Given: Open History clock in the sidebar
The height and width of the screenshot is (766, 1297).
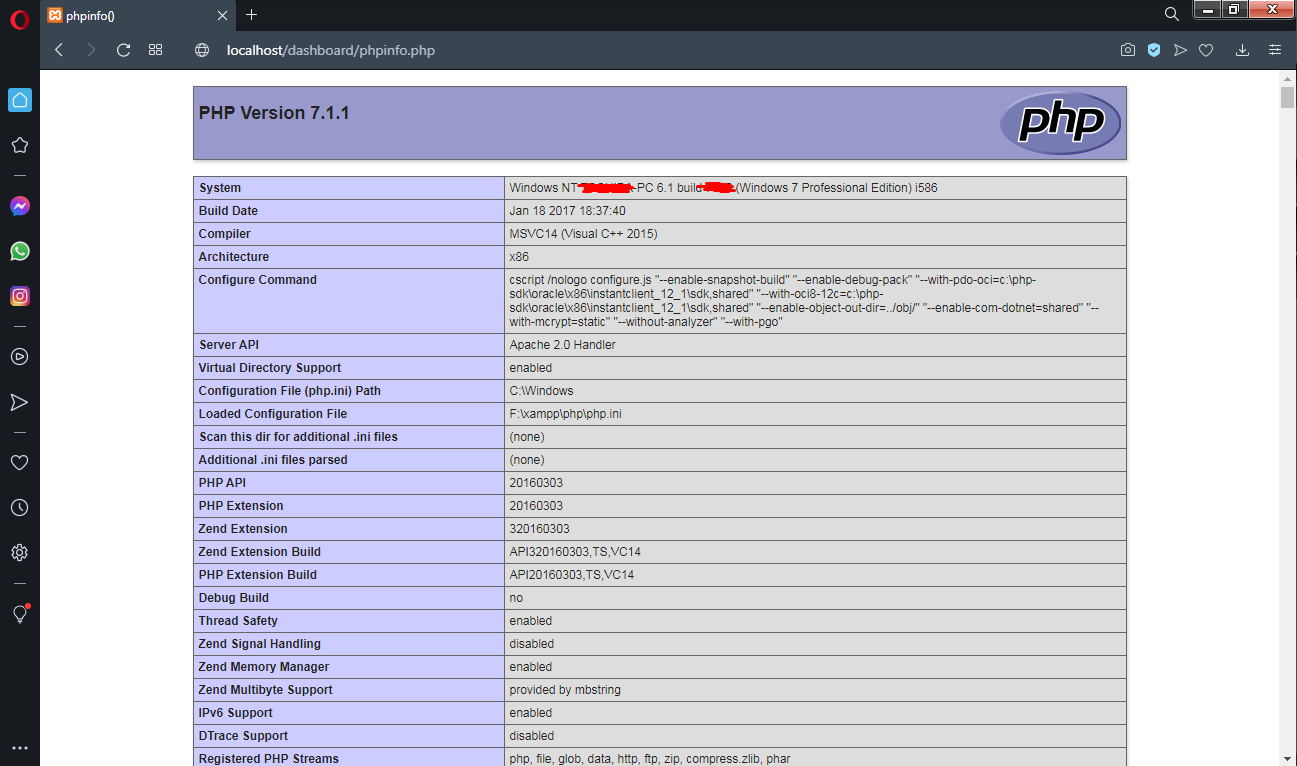Looking at the screenshot, I should coord(20,507).
